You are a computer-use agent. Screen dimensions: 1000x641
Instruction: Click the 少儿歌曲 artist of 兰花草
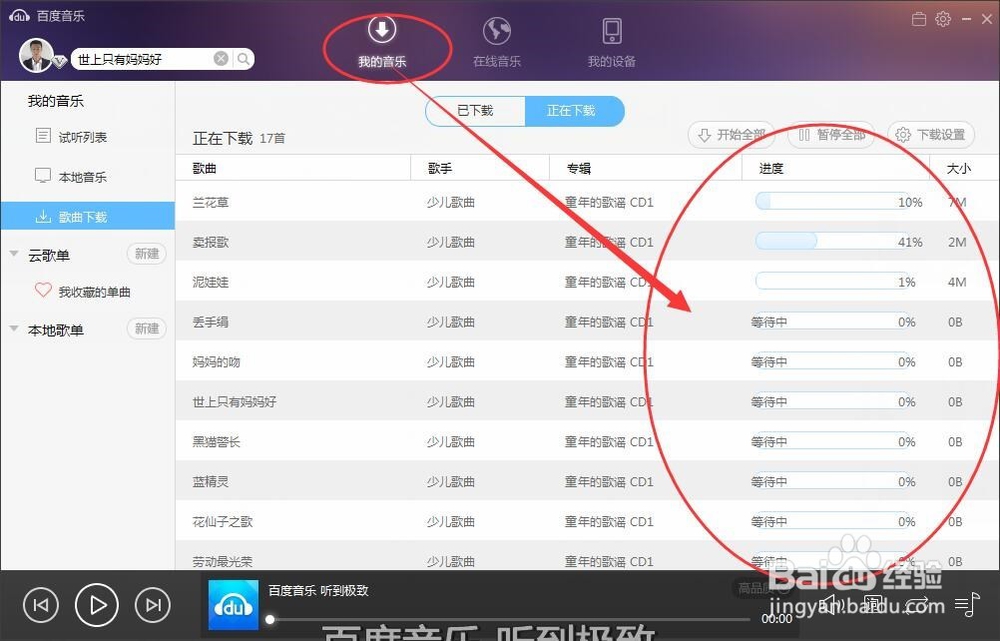[x=451, y=202]
